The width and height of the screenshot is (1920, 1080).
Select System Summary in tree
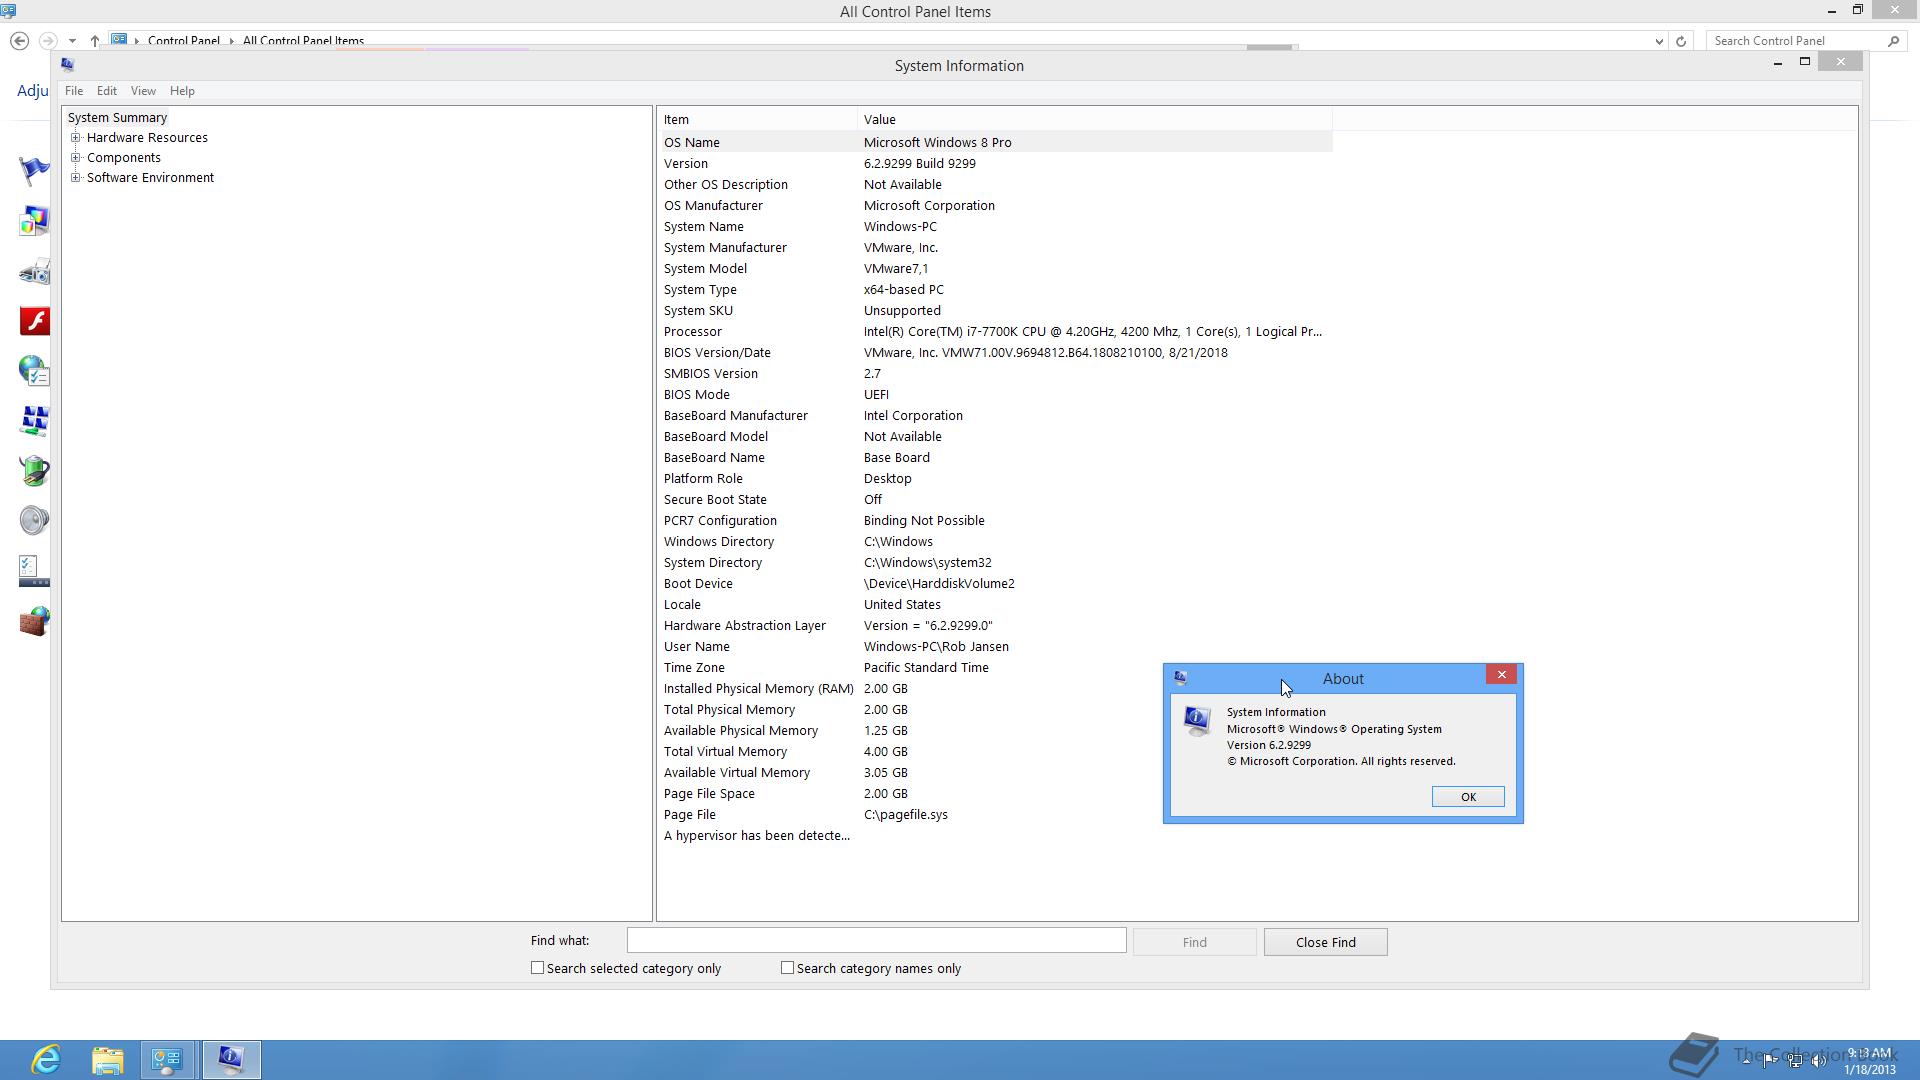pos(117,118)
